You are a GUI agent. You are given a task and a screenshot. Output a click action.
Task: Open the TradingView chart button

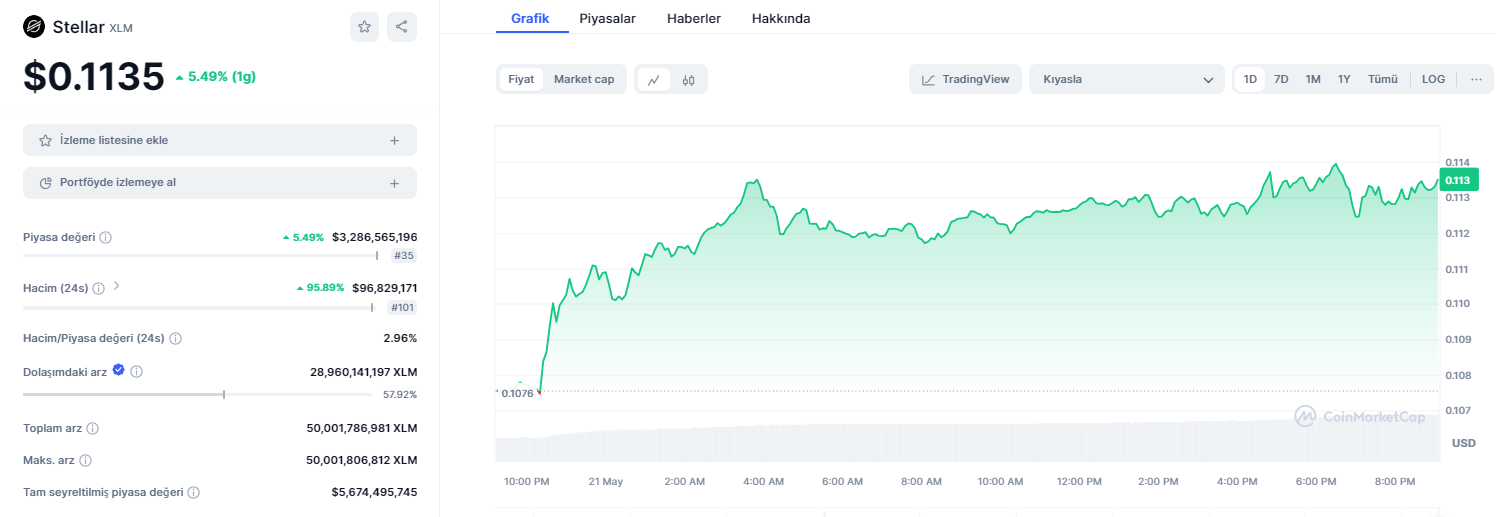[965, 79]
